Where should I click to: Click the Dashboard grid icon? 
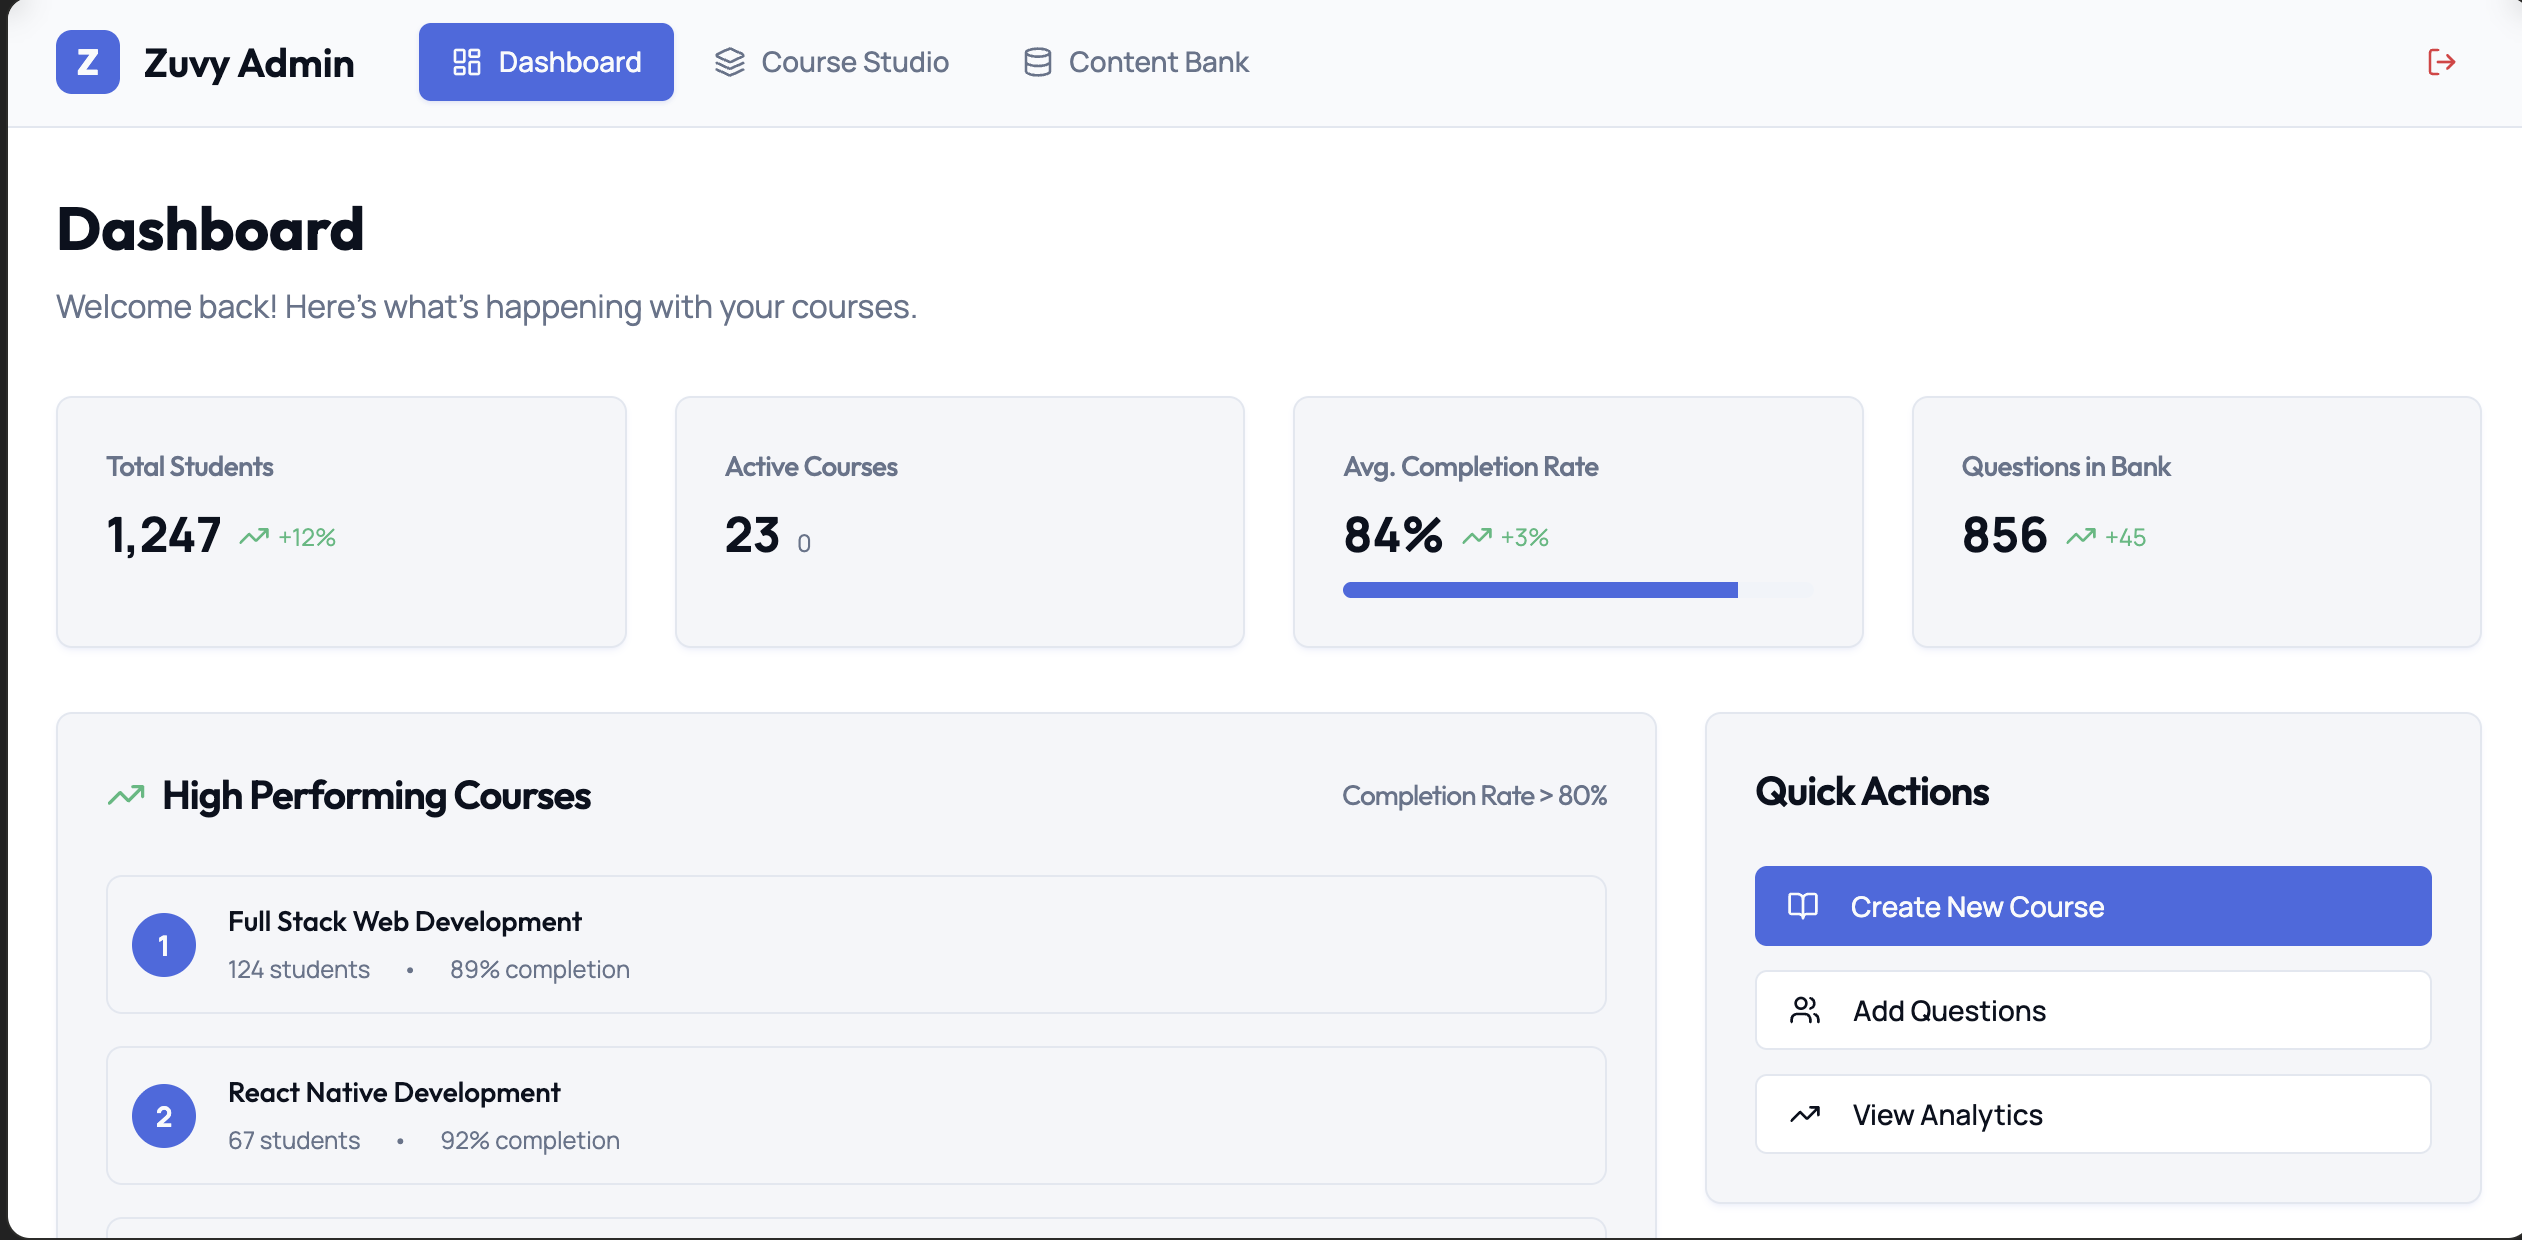click(x=467, y=62)
